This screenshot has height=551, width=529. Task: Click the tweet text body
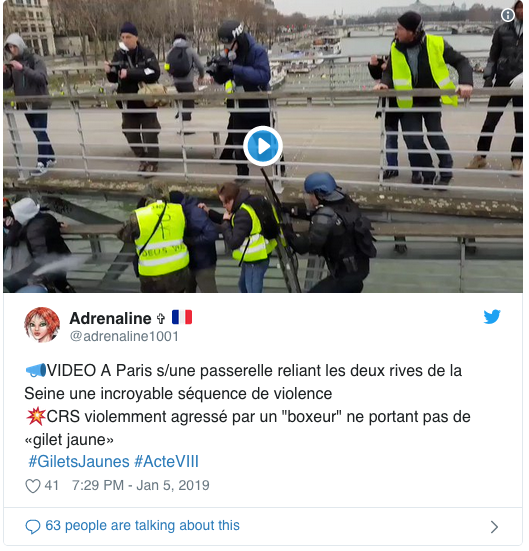(x=247, y=405)
